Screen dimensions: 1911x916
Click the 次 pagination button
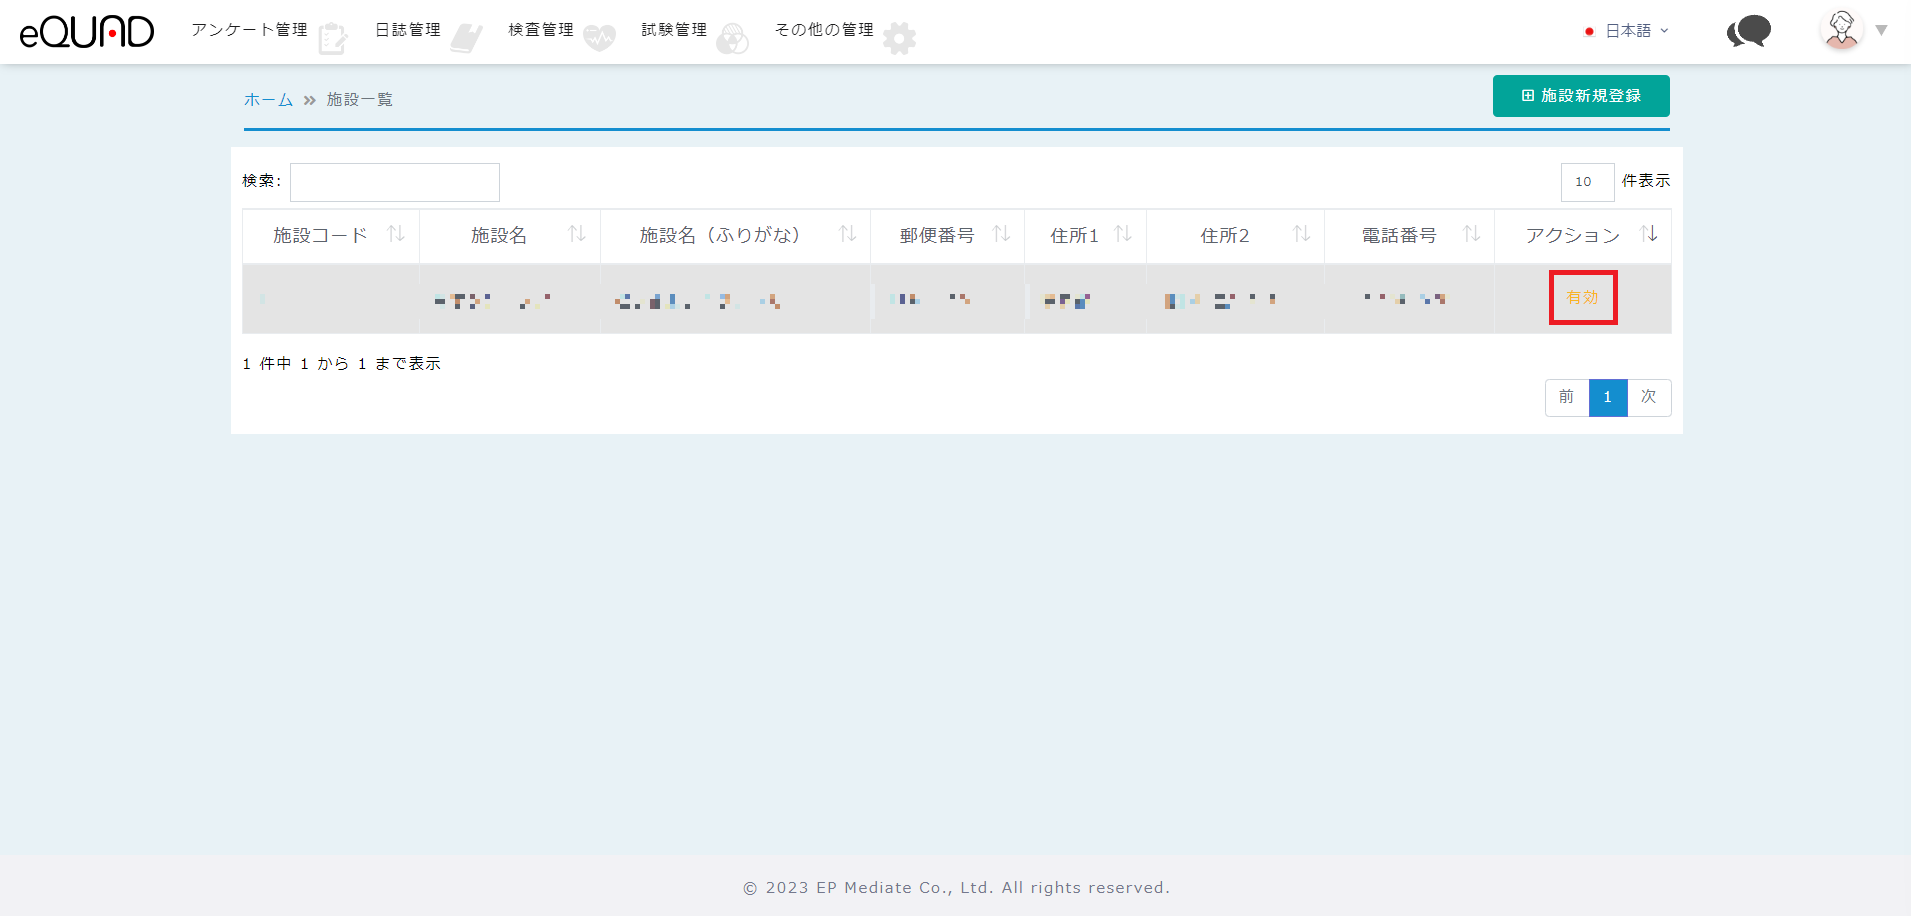(1648, 397)
